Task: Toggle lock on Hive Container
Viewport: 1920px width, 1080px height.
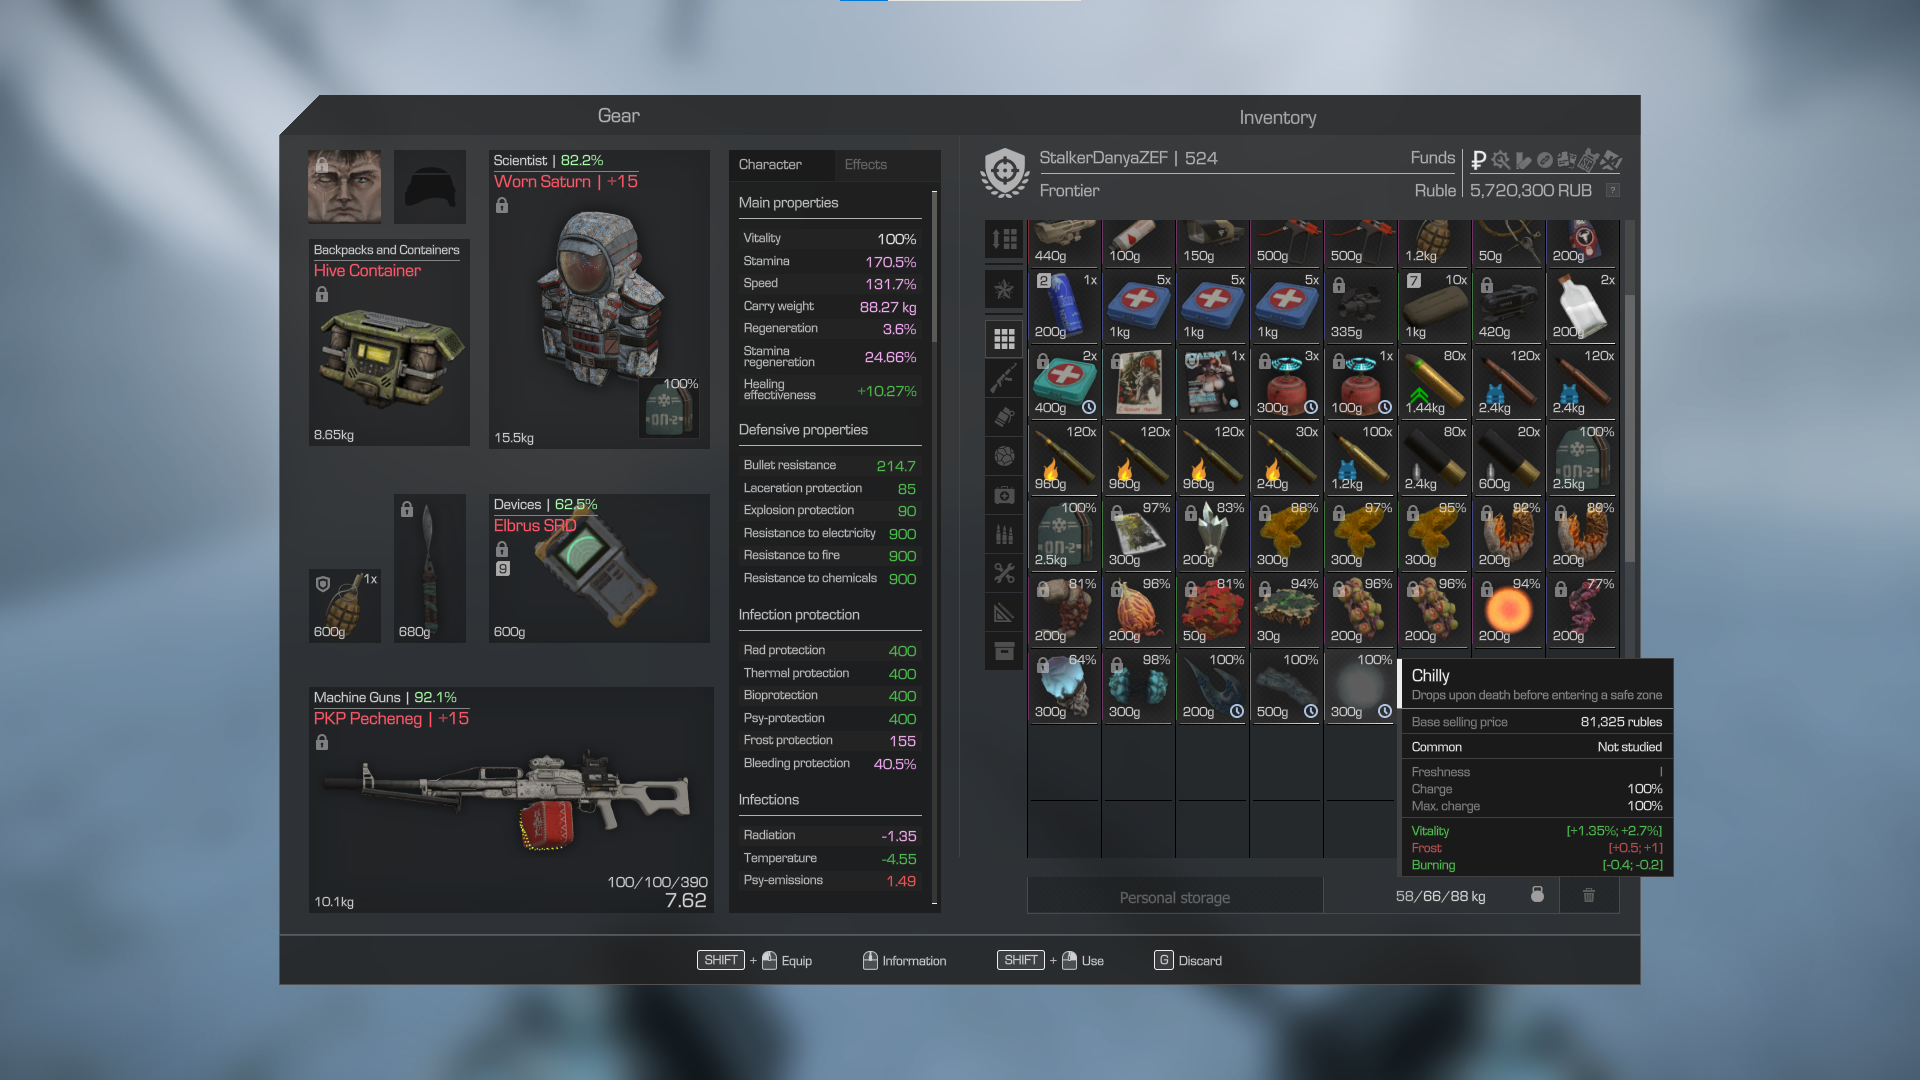Action: click(x=322, y=295)
